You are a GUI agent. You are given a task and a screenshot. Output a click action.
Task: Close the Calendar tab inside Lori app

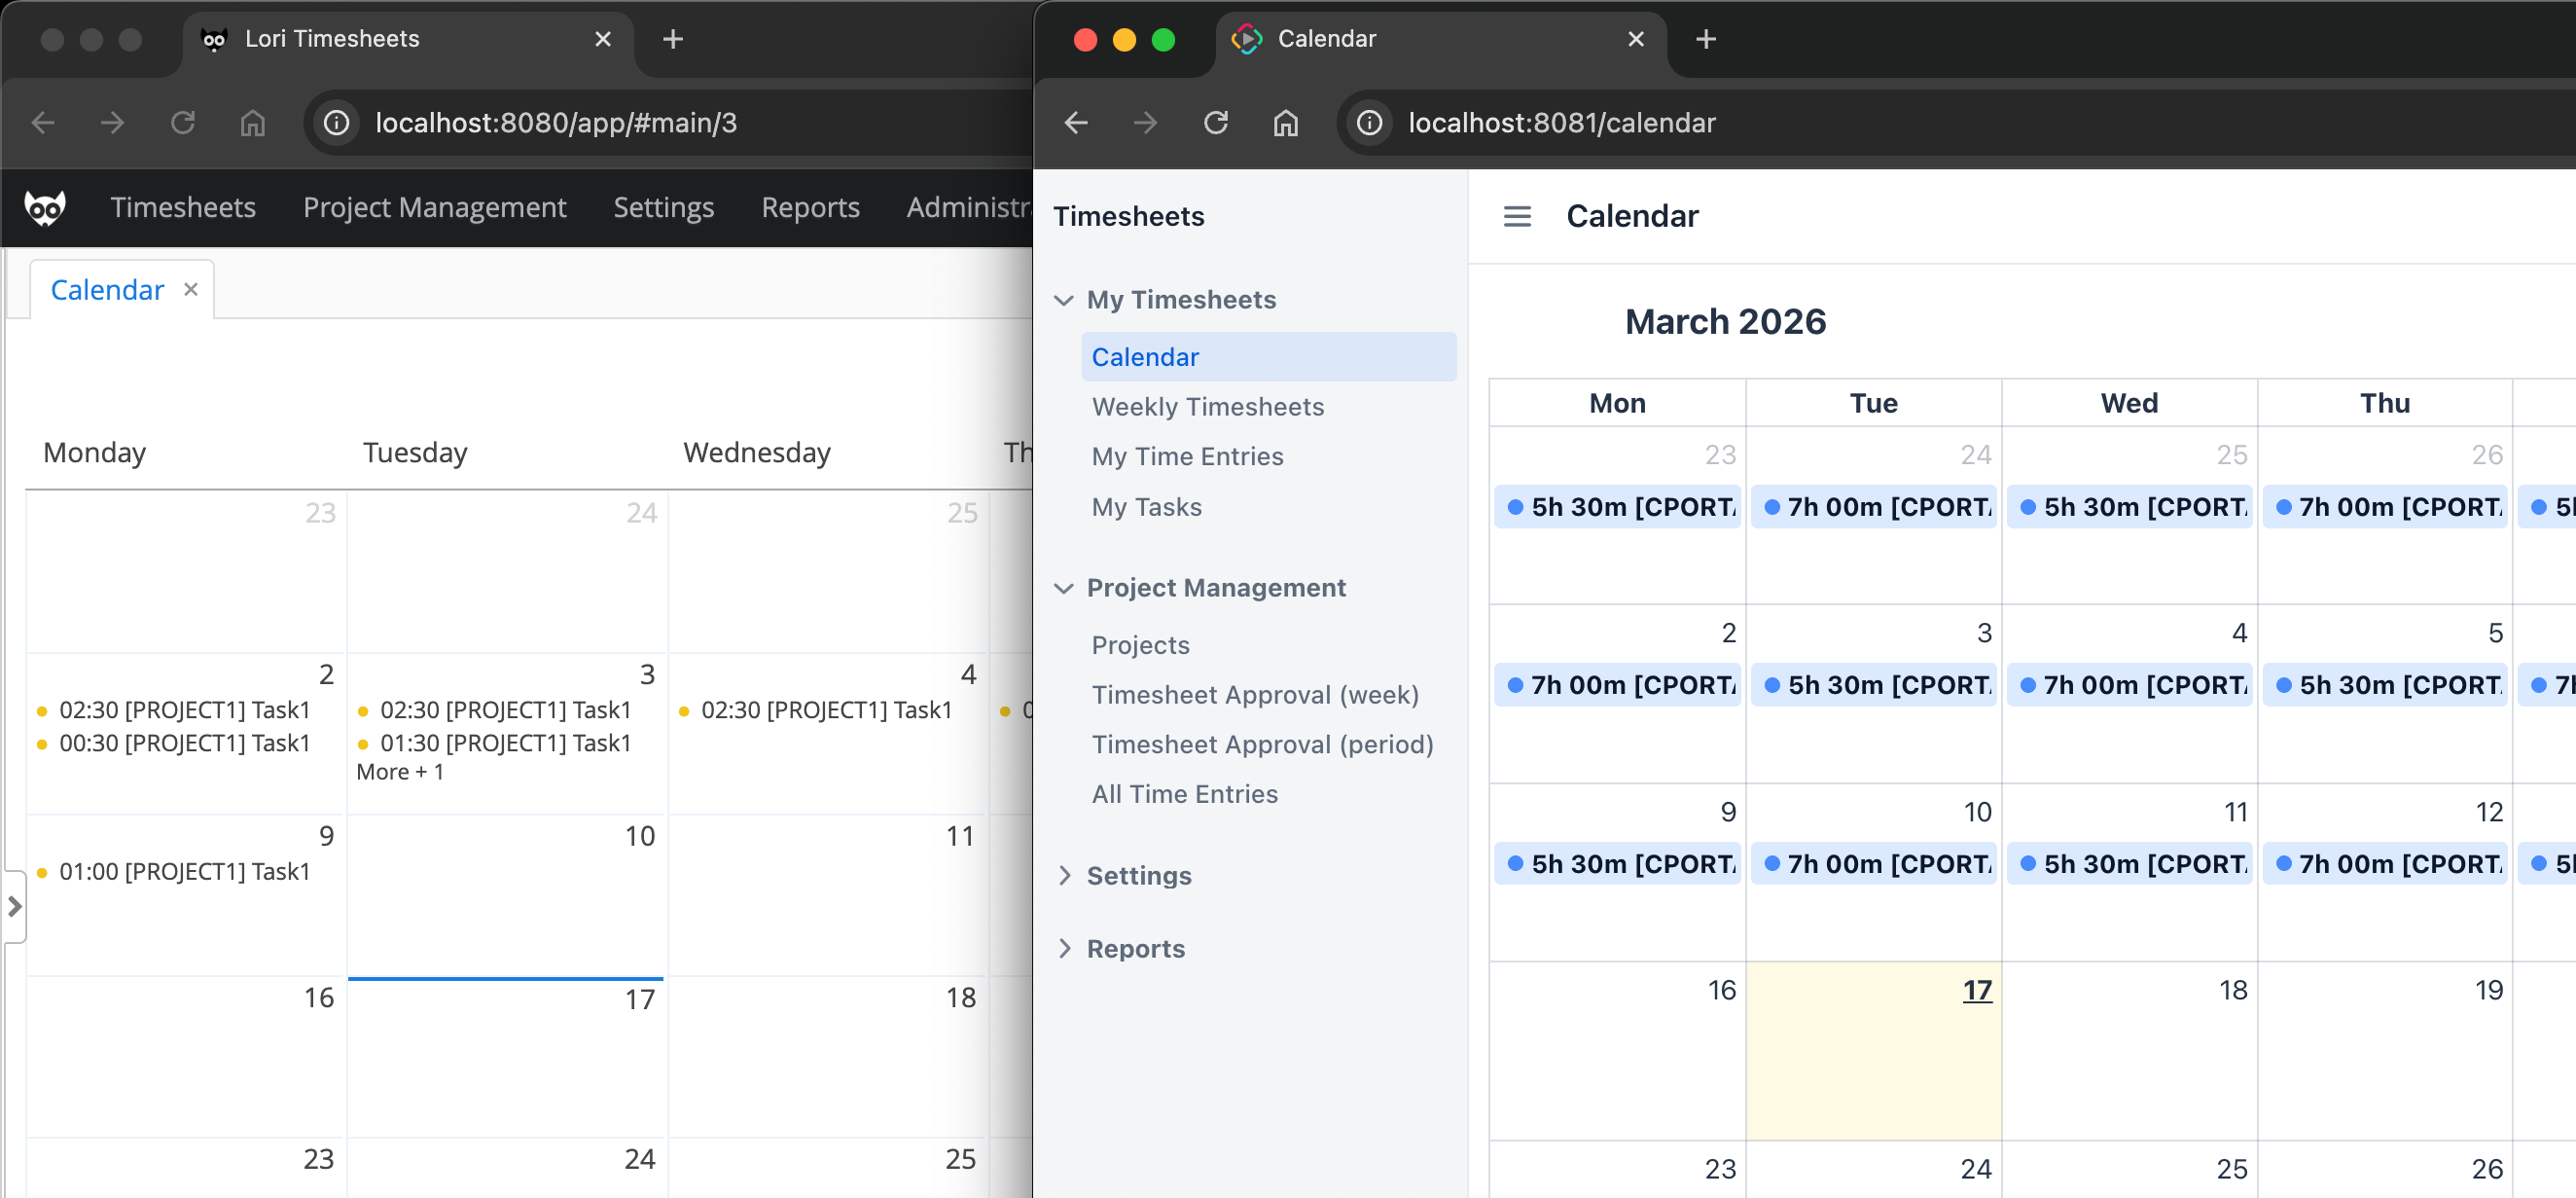(x=191, y=289)
